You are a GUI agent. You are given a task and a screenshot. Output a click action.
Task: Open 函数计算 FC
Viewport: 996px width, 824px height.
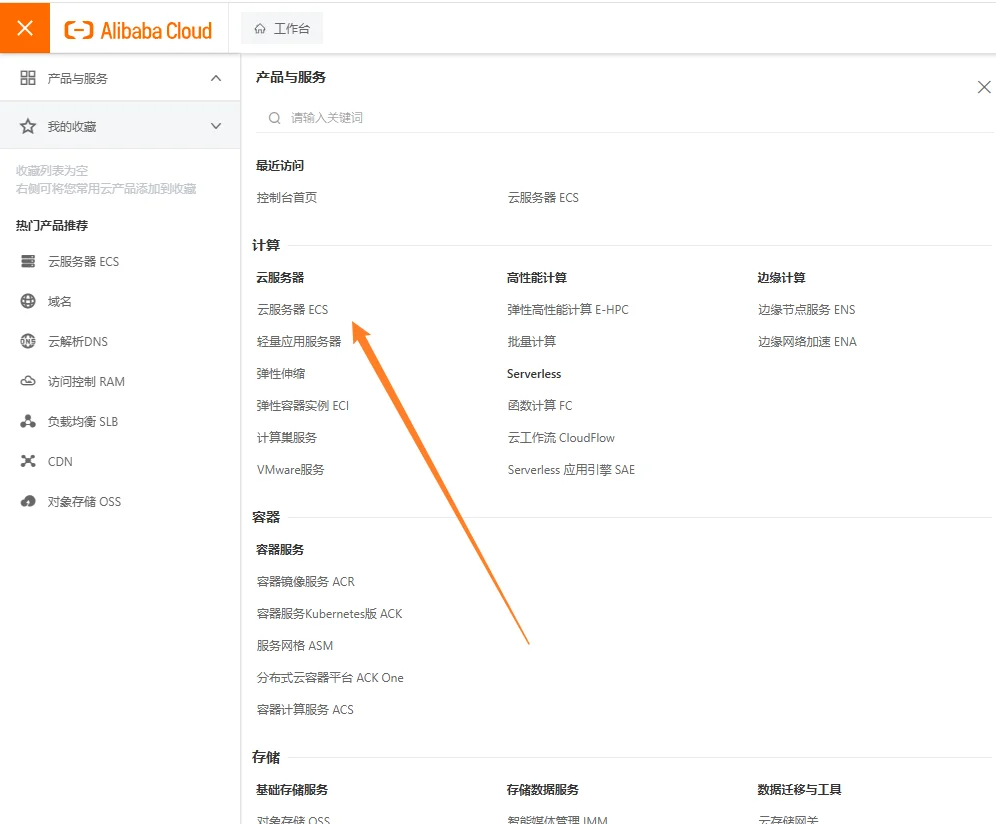[x=540, y=405]
